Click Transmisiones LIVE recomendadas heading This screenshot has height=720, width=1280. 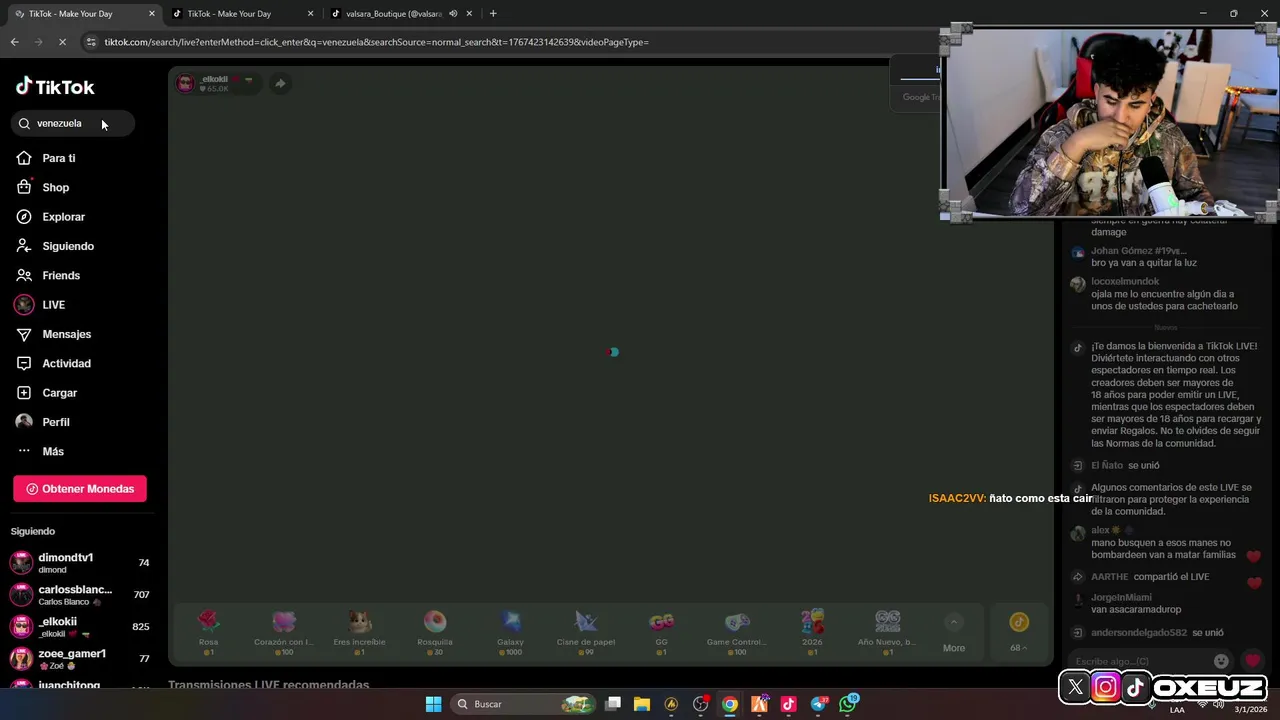click(x=268, y=685)
